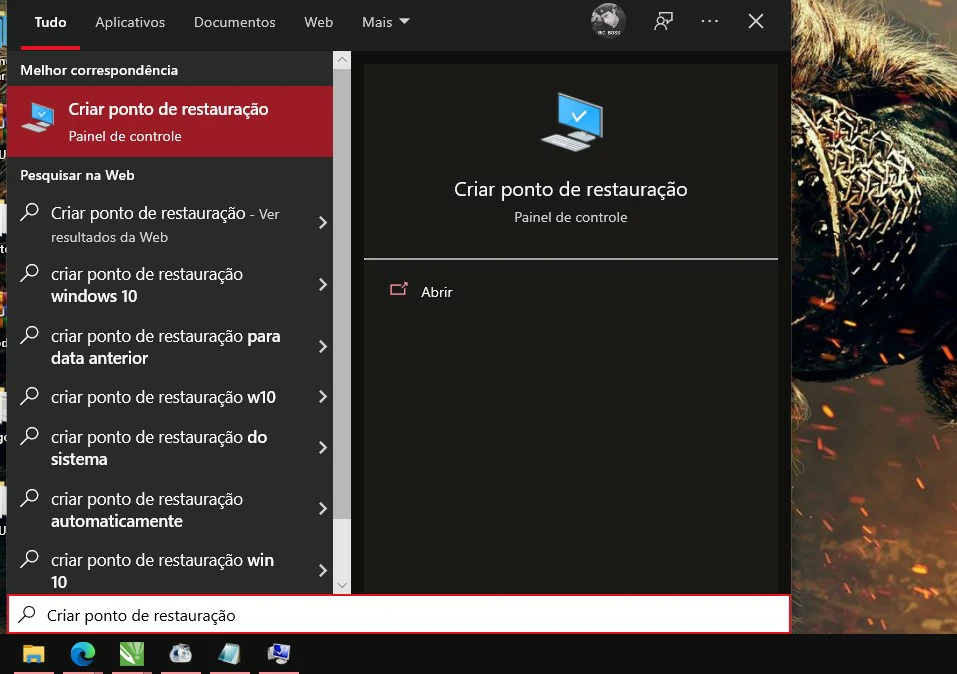The height and width of the screenshot is (674, 957).
Task: Click the Abrir open icon
Action: [399, 289]
